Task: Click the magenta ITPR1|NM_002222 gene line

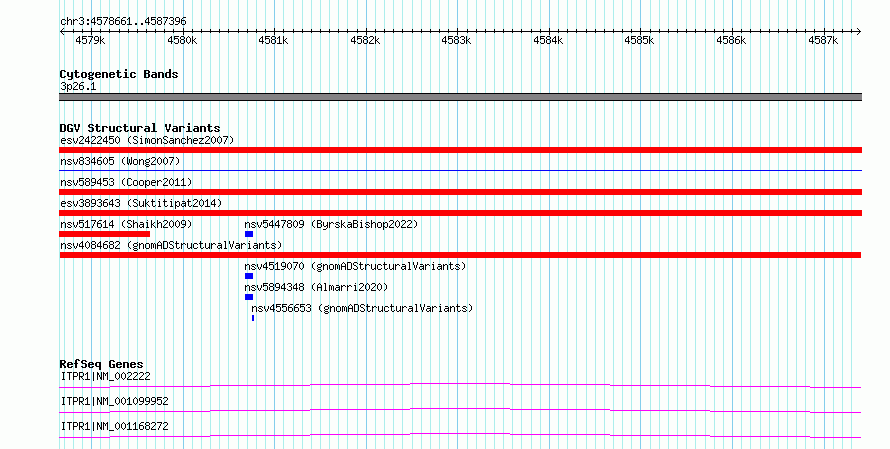Action: (x=460, y=385)
